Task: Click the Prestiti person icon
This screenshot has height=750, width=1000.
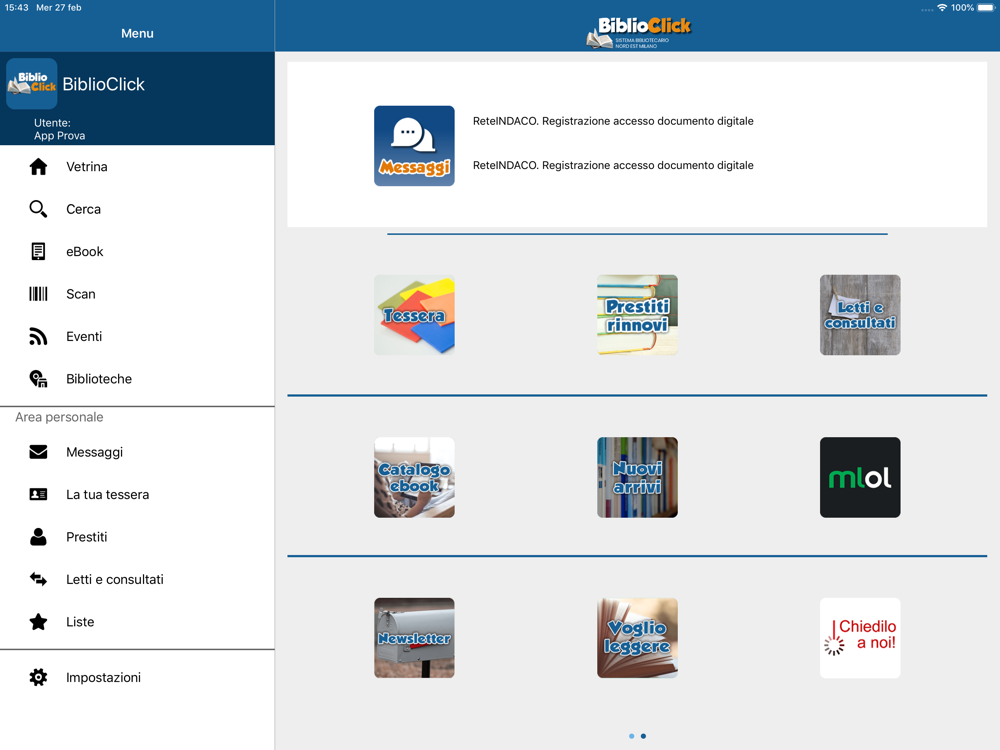Action: pyautogui.click(x=38, y=537)
